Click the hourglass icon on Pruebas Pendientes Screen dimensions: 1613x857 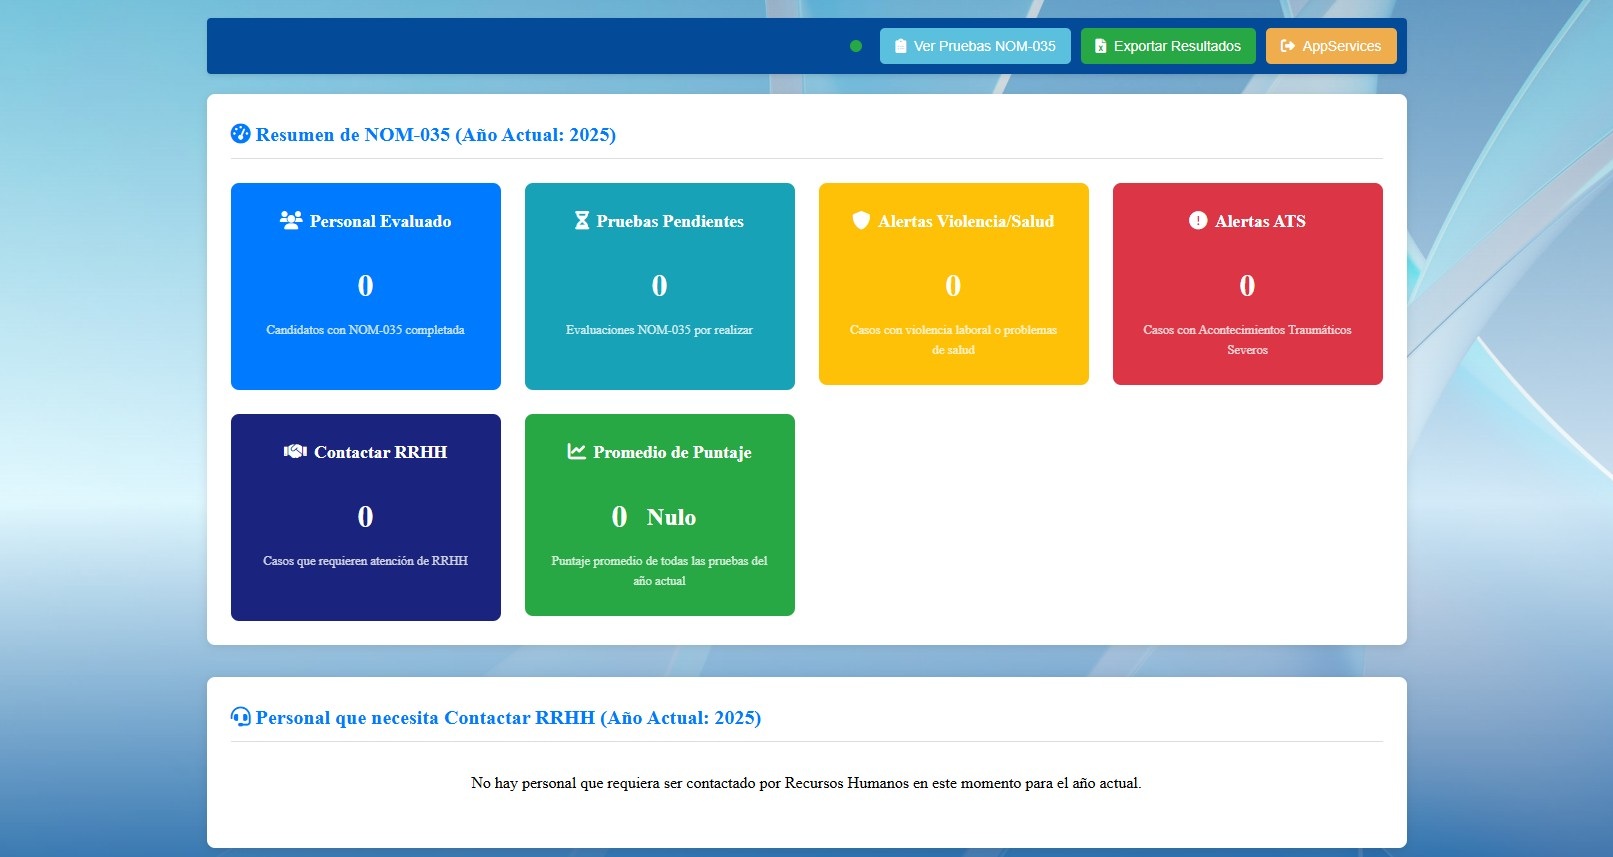582,220
